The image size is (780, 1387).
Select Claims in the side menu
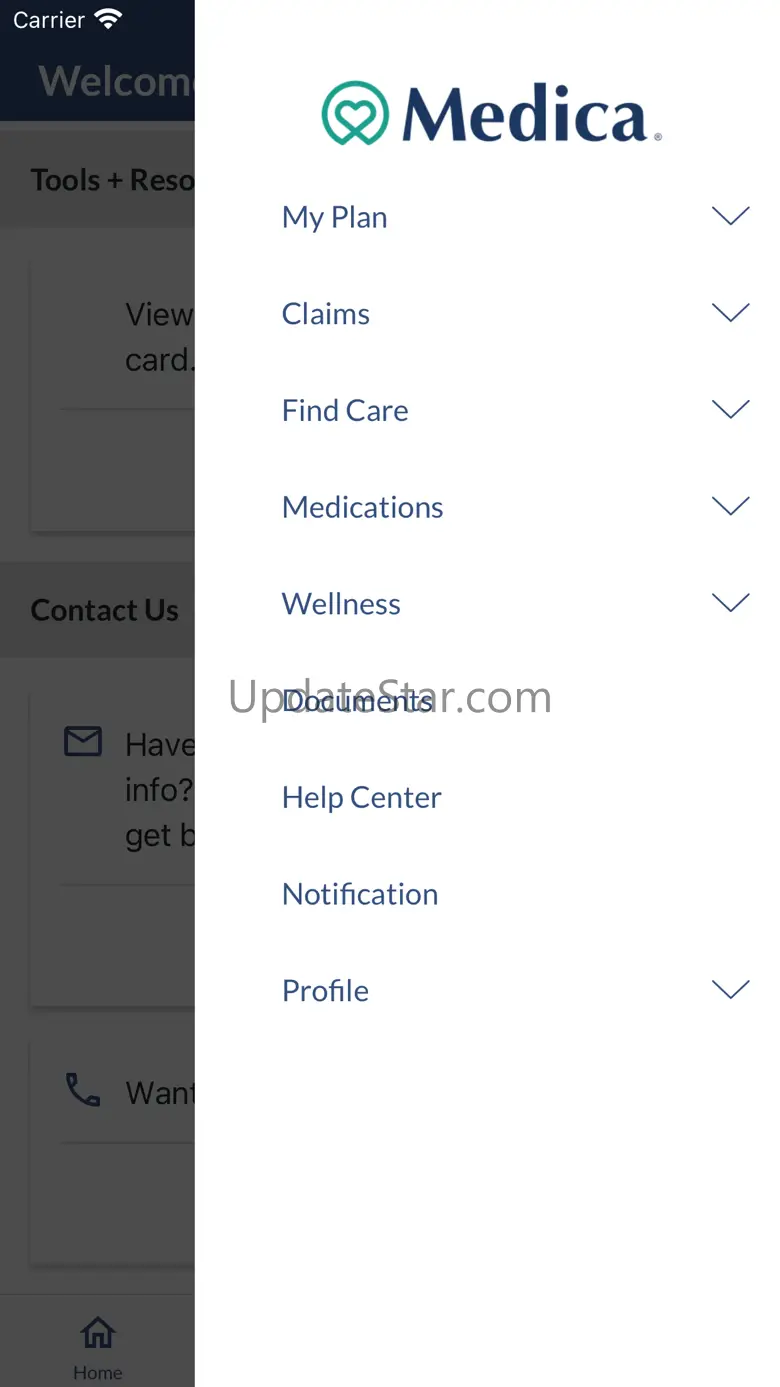click(x=325, y=314)
